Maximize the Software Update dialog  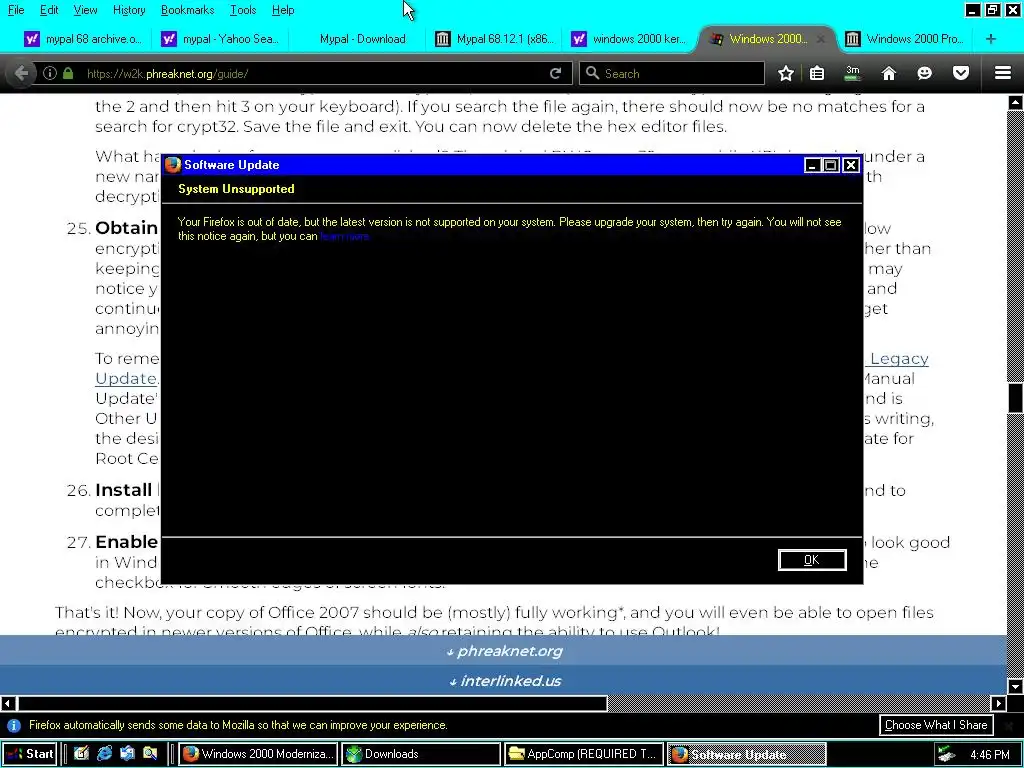tap(831, 165)
